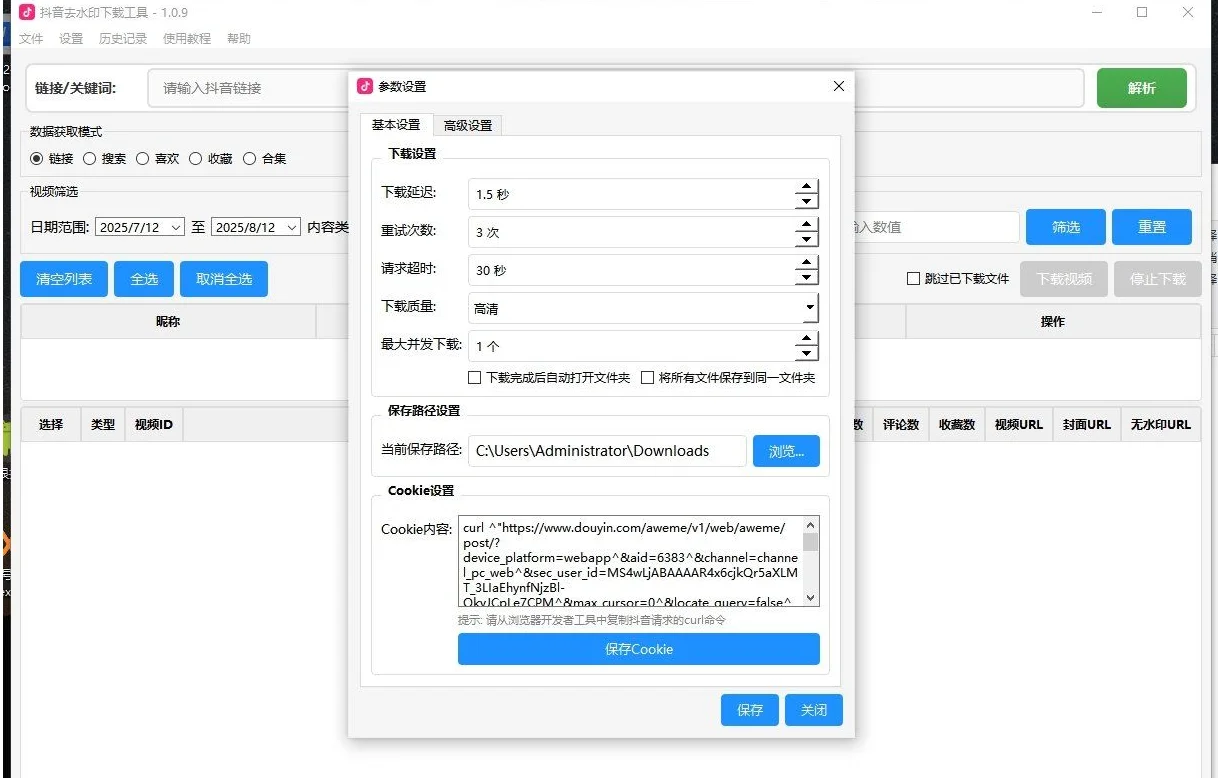Open the 设置 menu
Image resolution: width=1218 pixels, height=778 pixels.
point(71,39)
